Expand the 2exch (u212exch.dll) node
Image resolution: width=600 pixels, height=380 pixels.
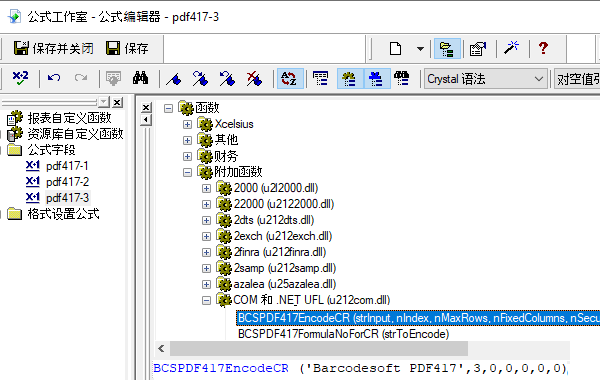click(206, 236)
